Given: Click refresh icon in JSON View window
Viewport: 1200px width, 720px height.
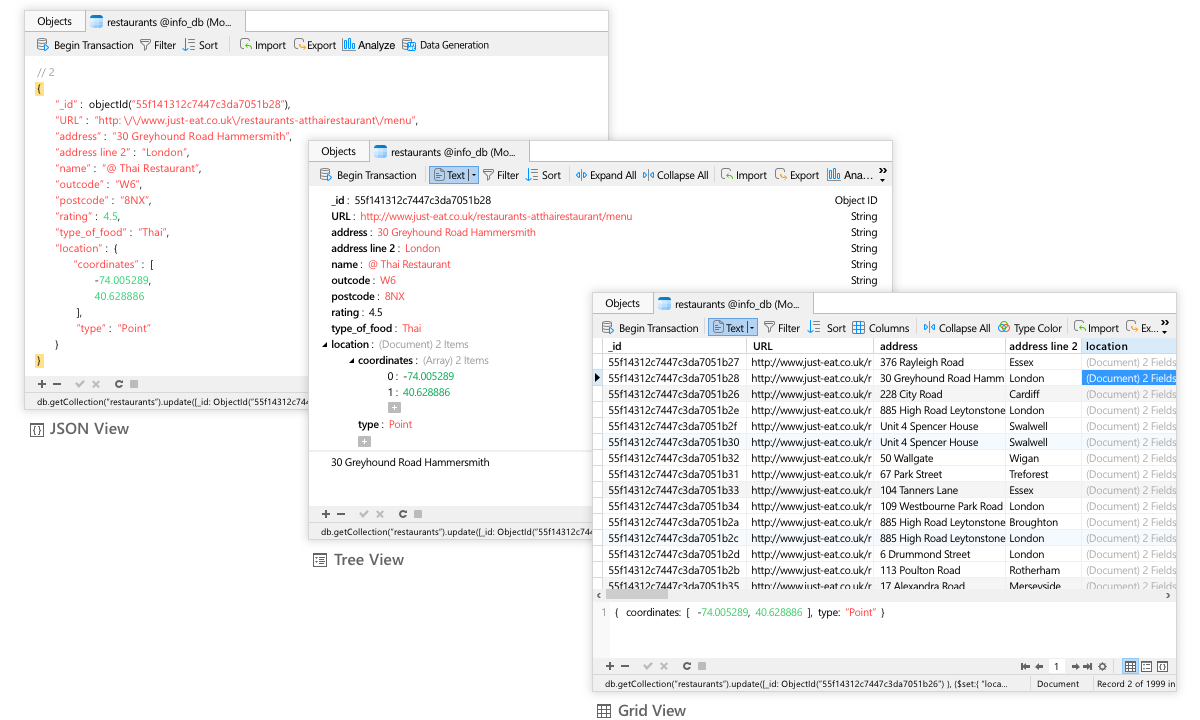Looking at the screenshot, I should point(119,384).
